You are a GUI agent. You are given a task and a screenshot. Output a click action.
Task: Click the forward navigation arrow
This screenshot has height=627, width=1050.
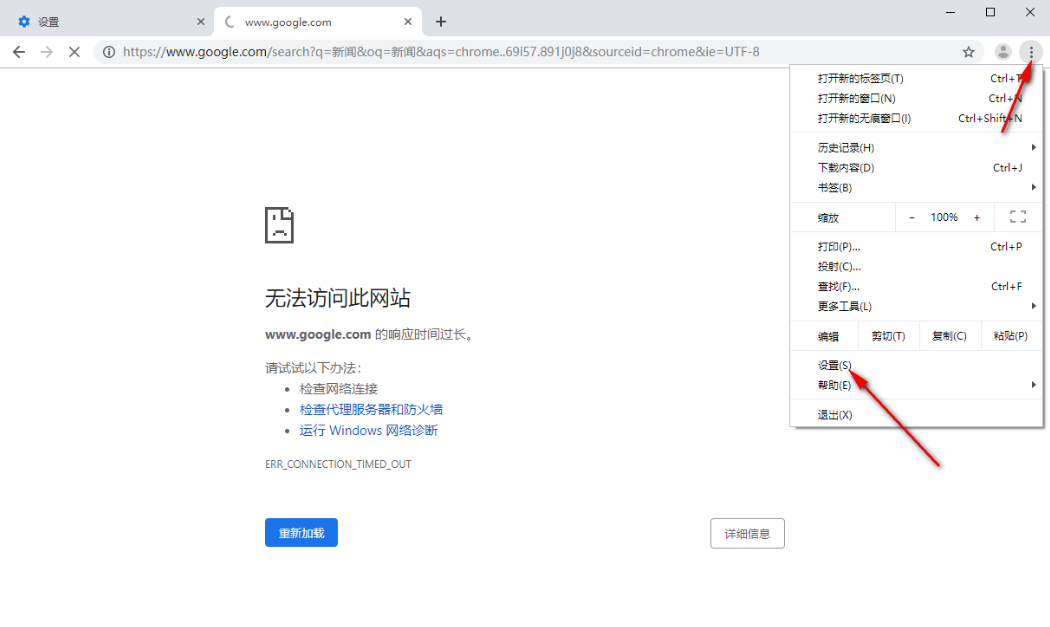click(46, 52)
